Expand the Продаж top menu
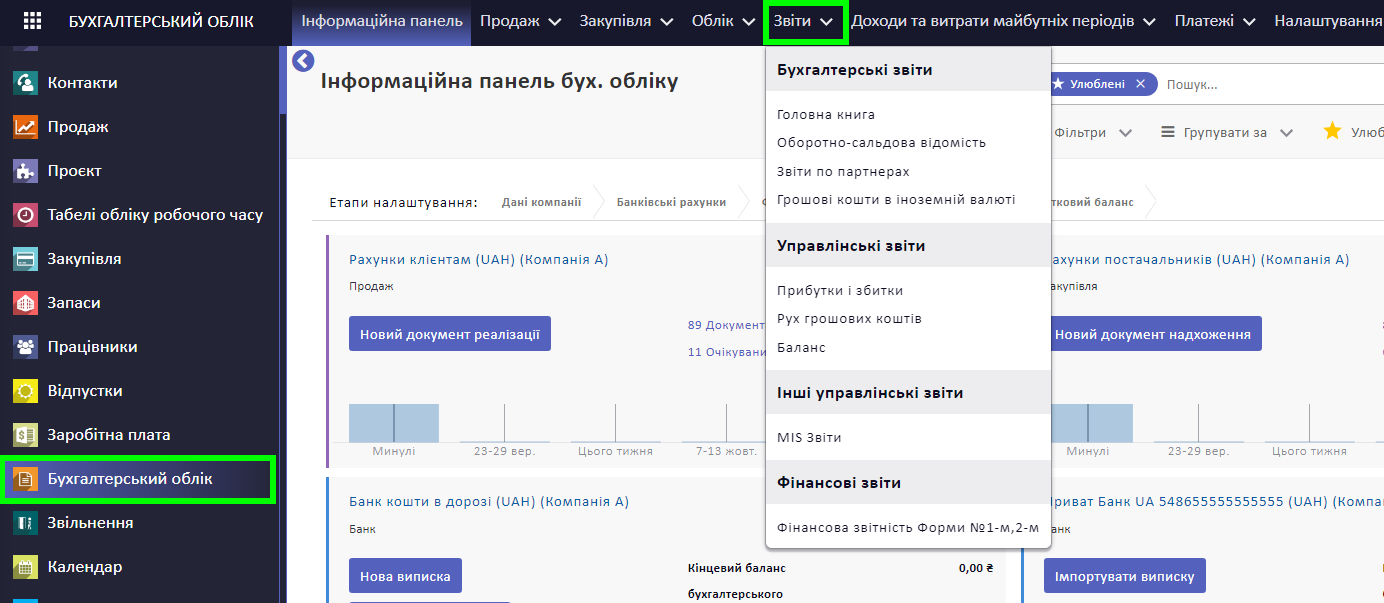This screenshot has width=1384, height=603. coord(520,21)
